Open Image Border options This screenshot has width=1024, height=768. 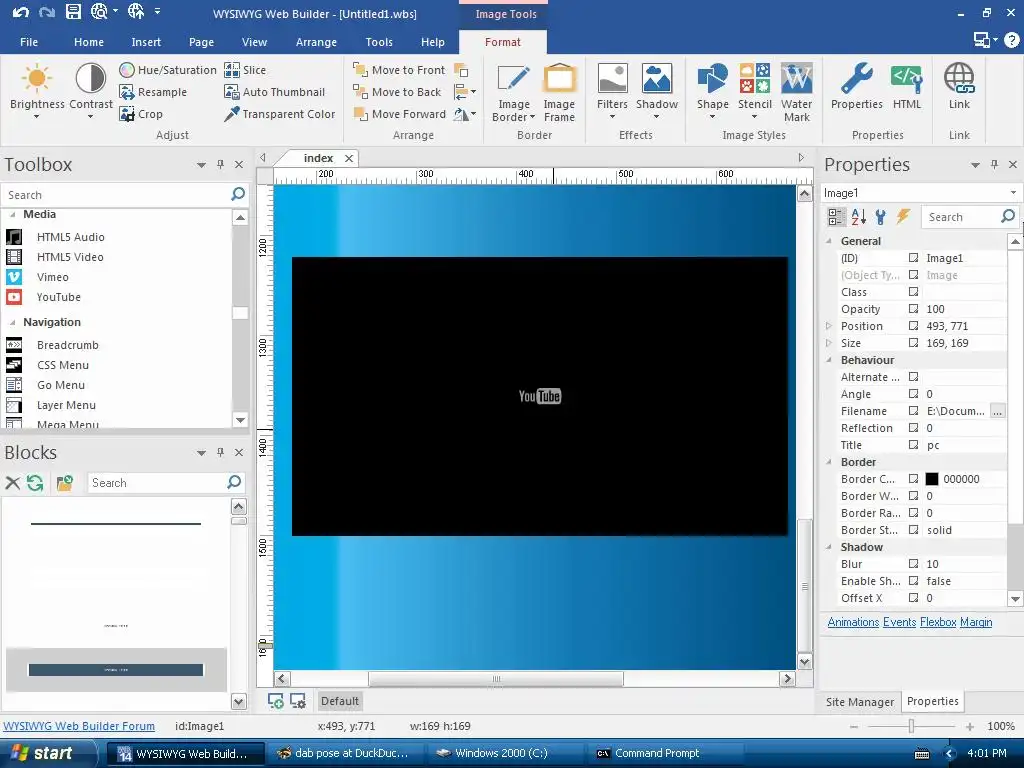[x=513, y=93]
